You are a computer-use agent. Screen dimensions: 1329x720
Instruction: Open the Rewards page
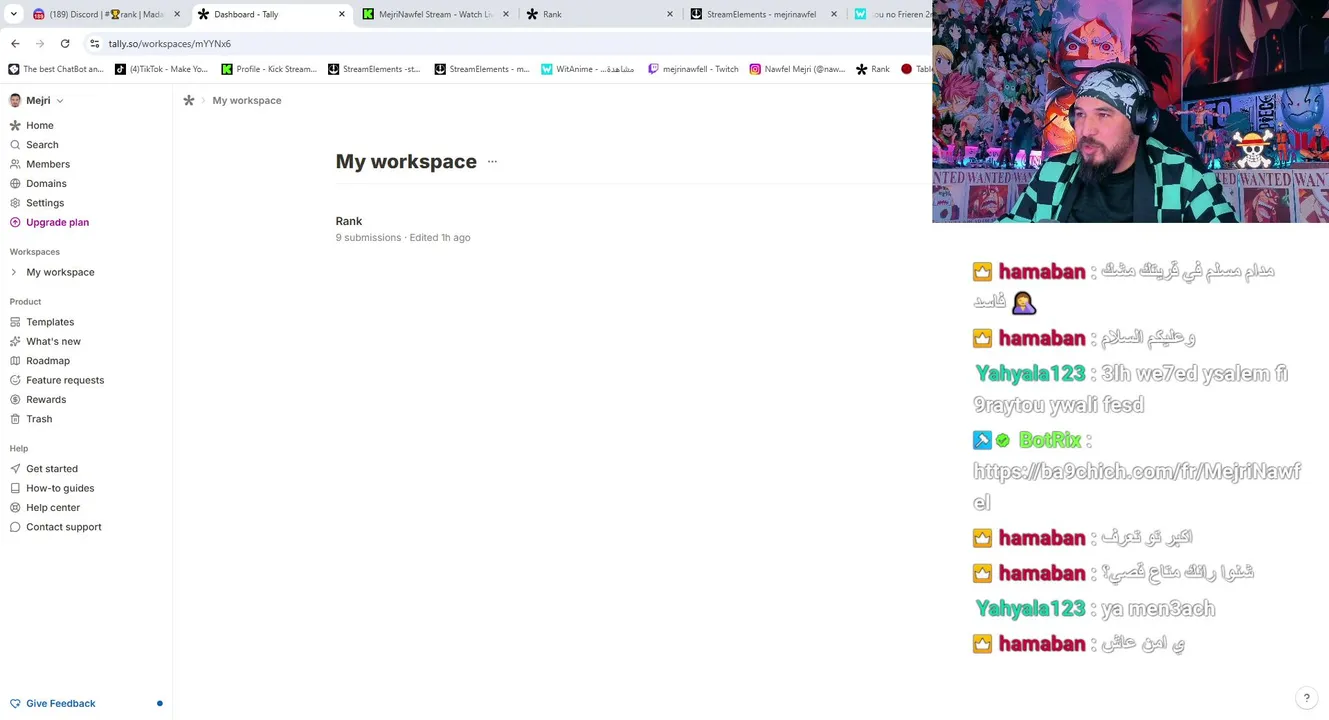[46, 399]
